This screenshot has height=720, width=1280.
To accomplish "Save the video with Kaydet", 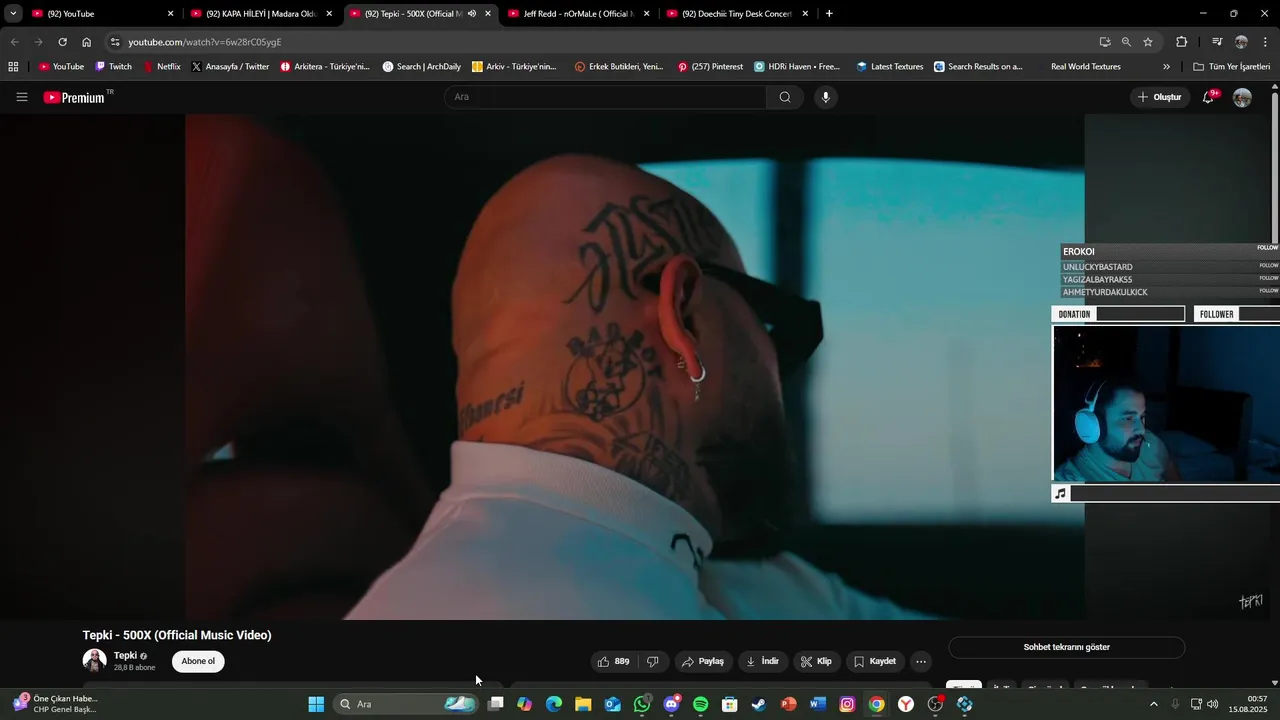I will (875, 661).
